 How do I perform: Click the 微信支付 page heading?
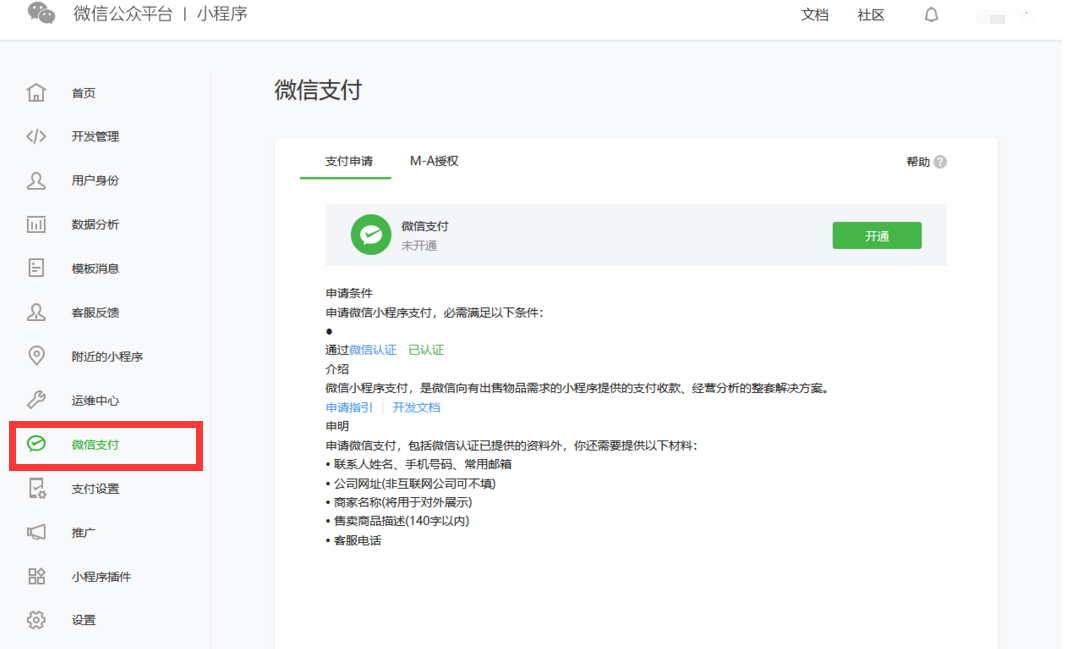coord(318,90)
